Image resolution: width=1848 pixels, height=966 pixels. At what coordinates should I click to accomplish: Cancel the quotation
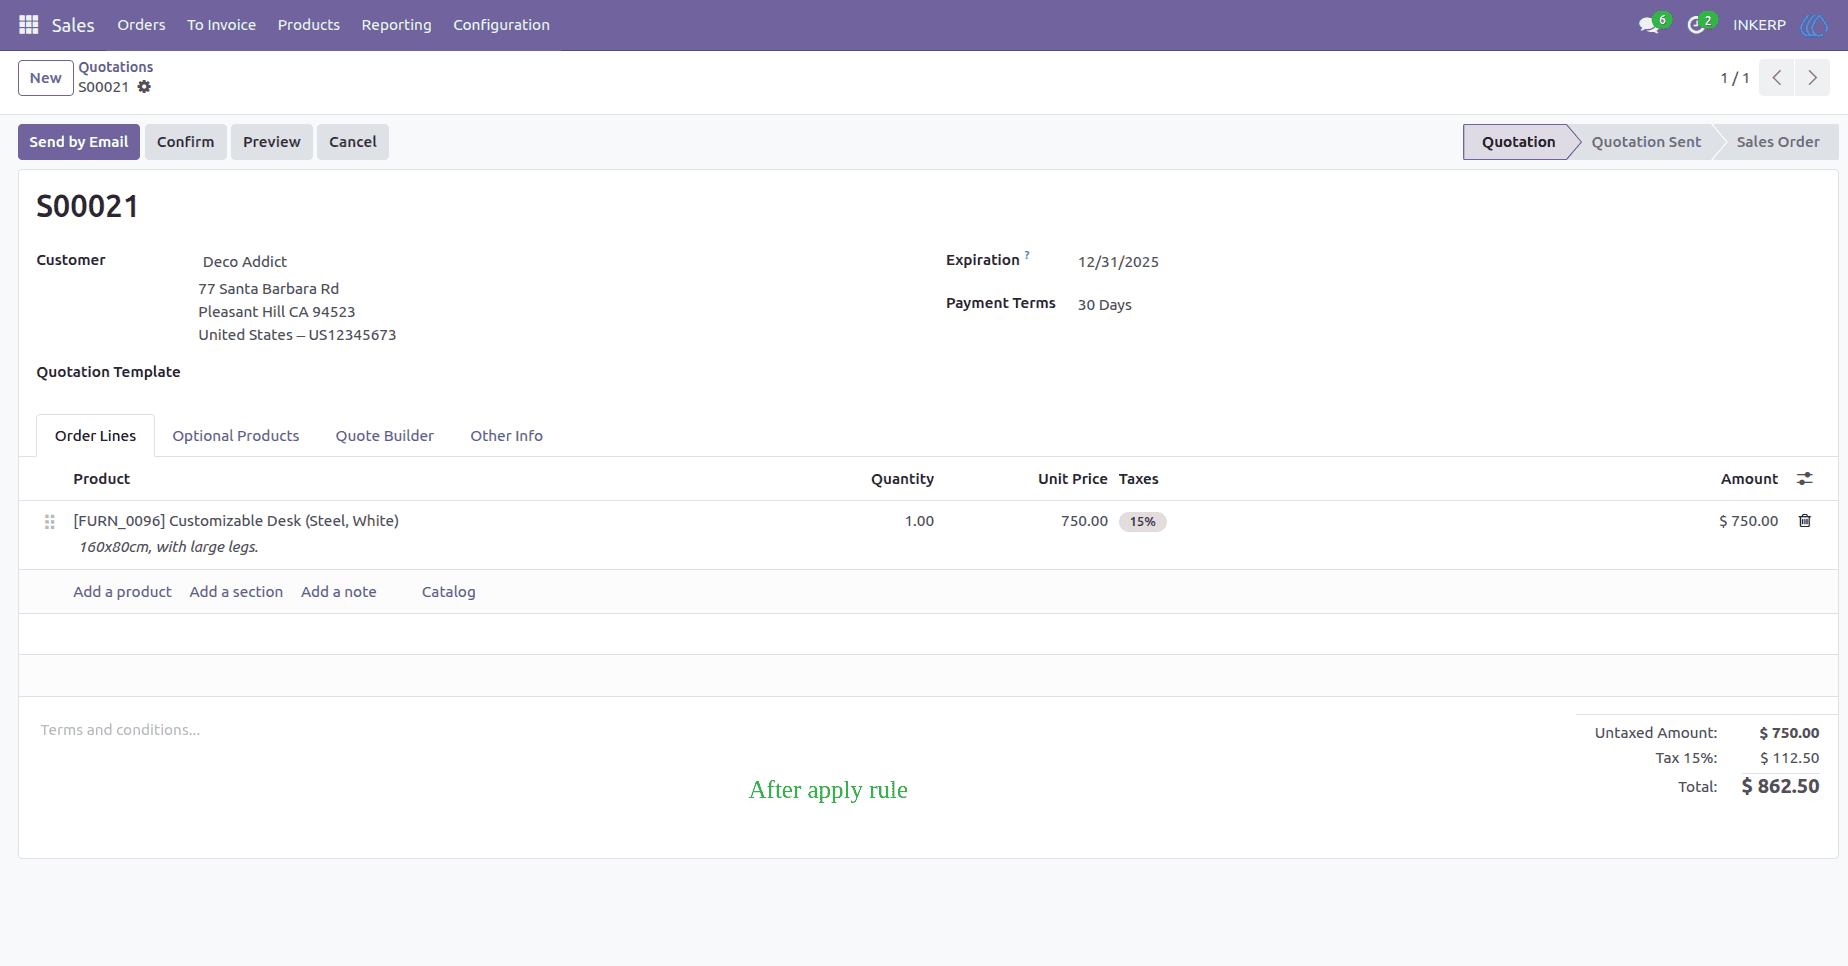[353, 142]
